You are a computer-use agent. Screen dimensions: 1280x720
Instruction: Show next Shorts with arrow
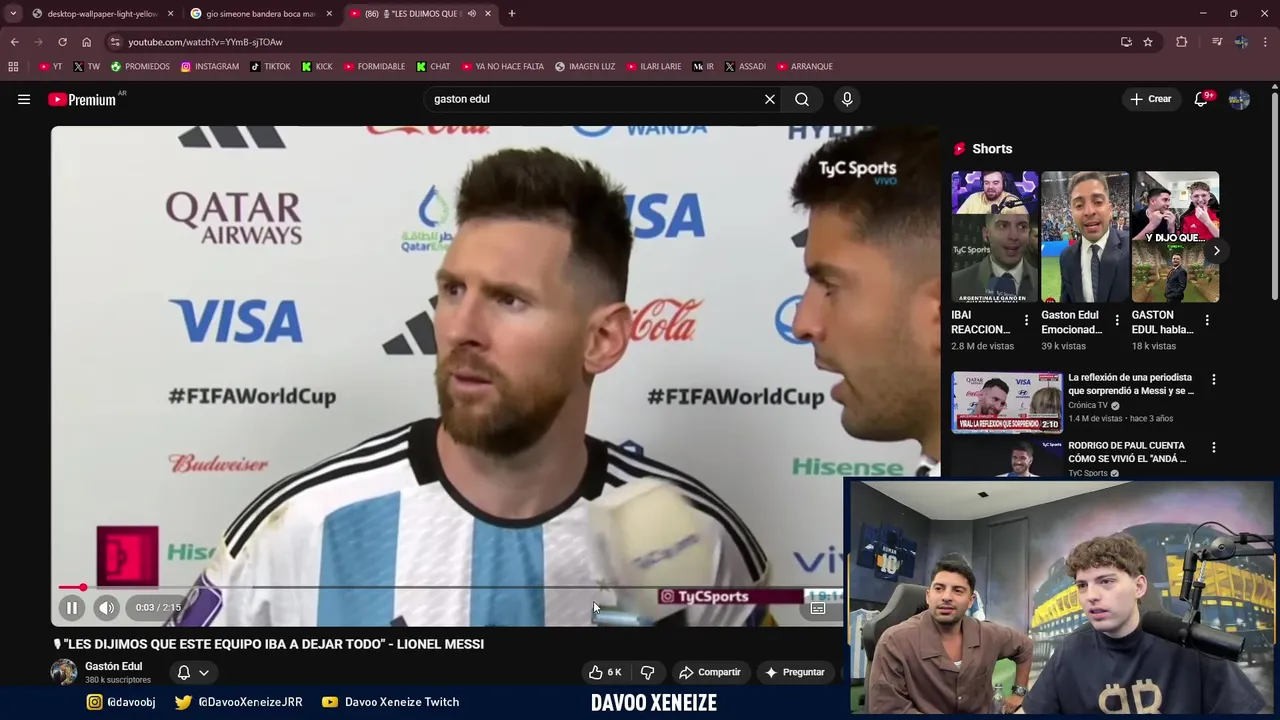[1216, 250]
